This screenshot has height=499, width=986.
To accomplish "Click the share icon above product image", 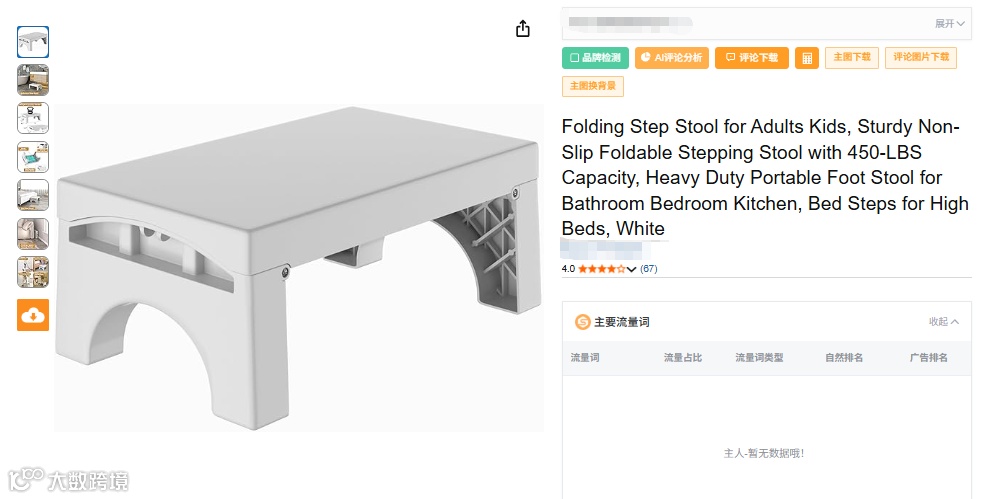I will [x=522, y=29].
